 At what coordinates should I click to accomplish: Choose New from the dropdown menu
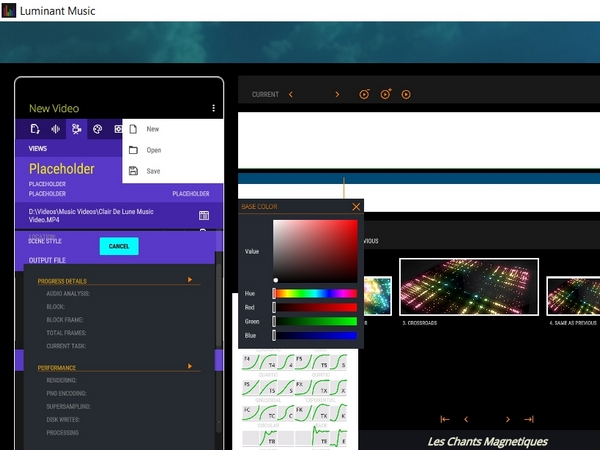pyautogui.click(x=173, y=129)
